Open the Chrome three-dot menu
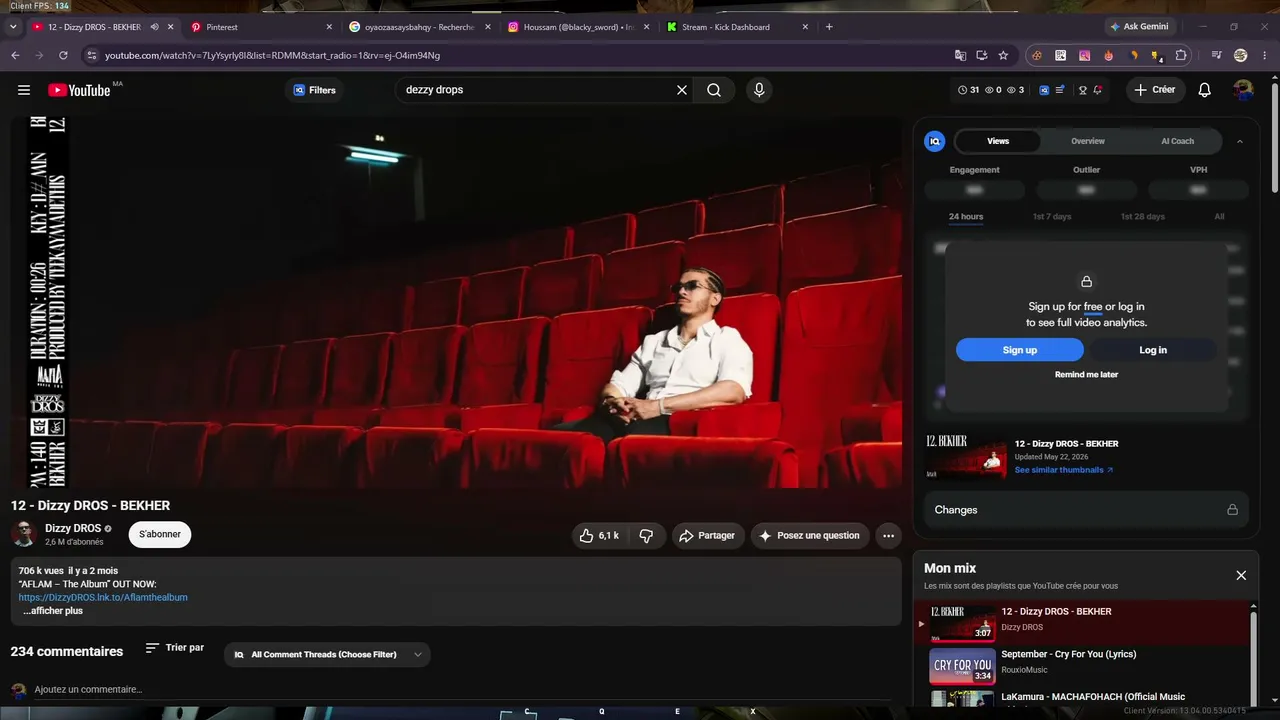 pyautogui.click(x=1265, y=55)
